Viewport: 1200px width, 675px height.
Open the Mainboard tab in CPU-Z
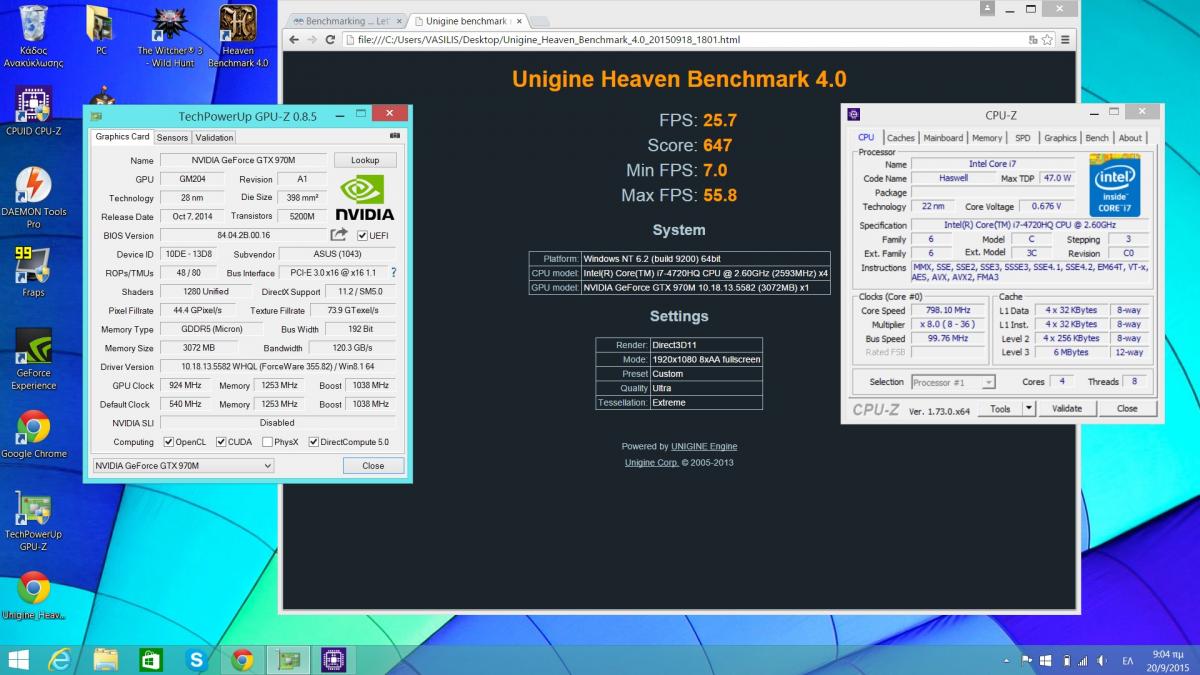tap(943, 138)
